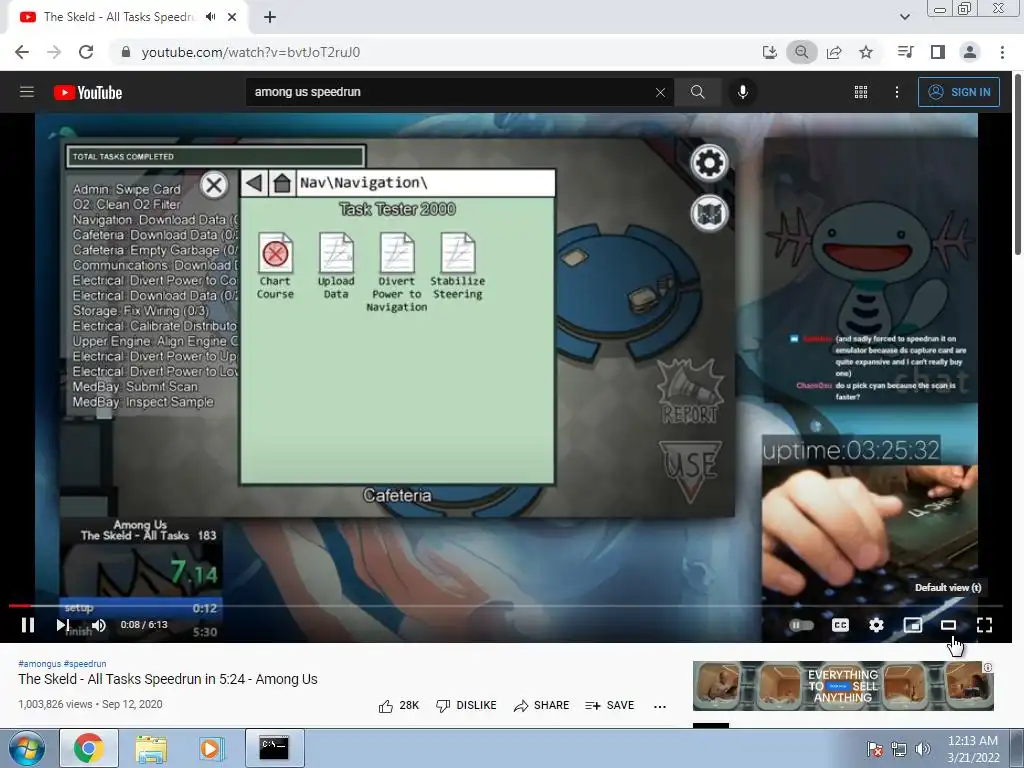Pause the video playback
The width and height of the screenshot is (1024, 768).
point(28,625)
